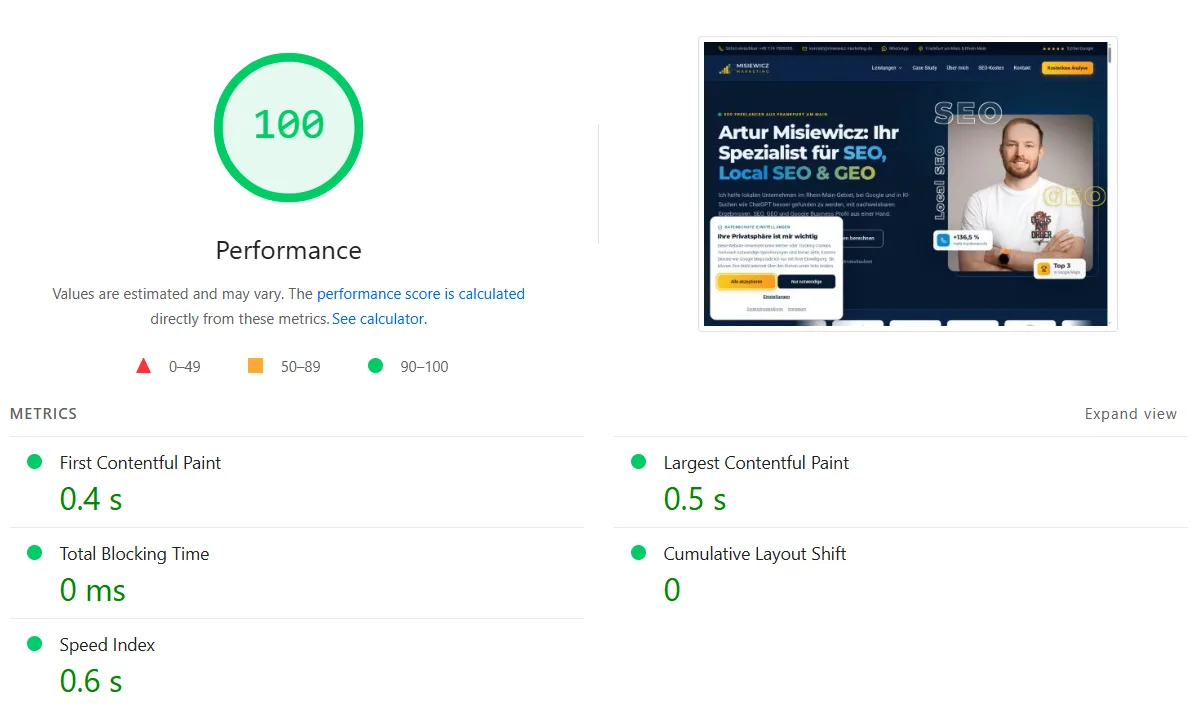Click the red triangle 0–49 legend icon
1198x705 pixels.
pyautogui.click(x=143, y=366)
